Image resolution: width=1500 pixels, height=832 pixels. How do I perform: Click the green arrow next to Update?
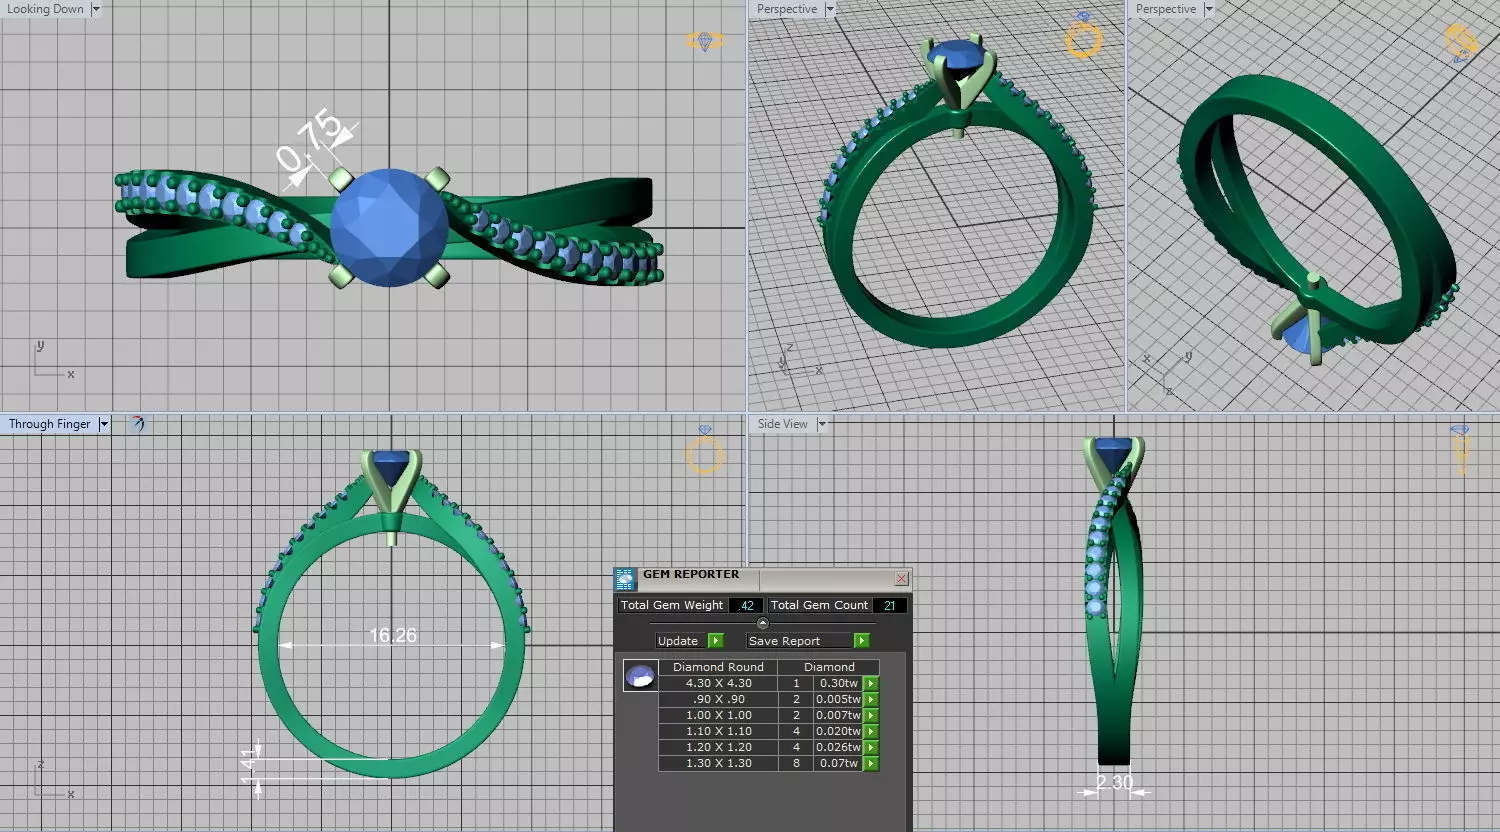click(x=715, y=641)
